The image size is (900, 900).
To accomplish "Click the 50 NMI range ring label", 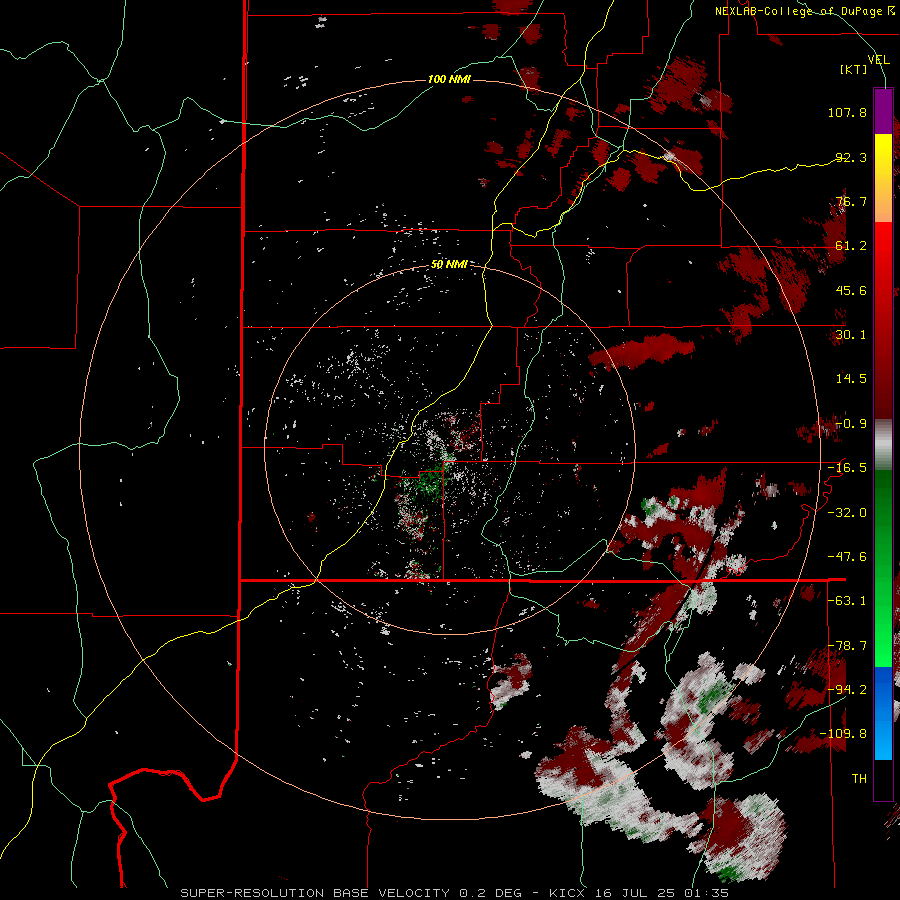I will pyautogui.click(x=449, y=265).
